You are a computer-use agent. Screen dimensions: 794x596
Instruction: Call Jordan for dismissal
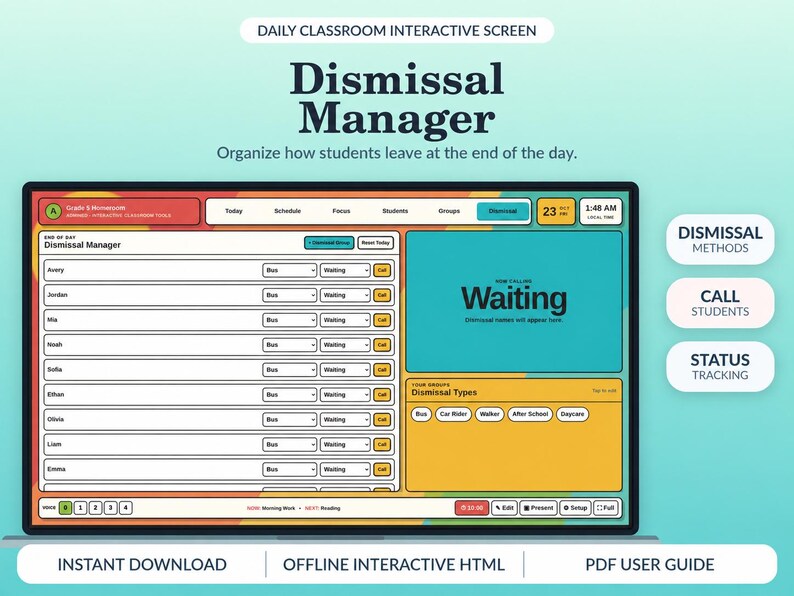(x=382, y=295)
